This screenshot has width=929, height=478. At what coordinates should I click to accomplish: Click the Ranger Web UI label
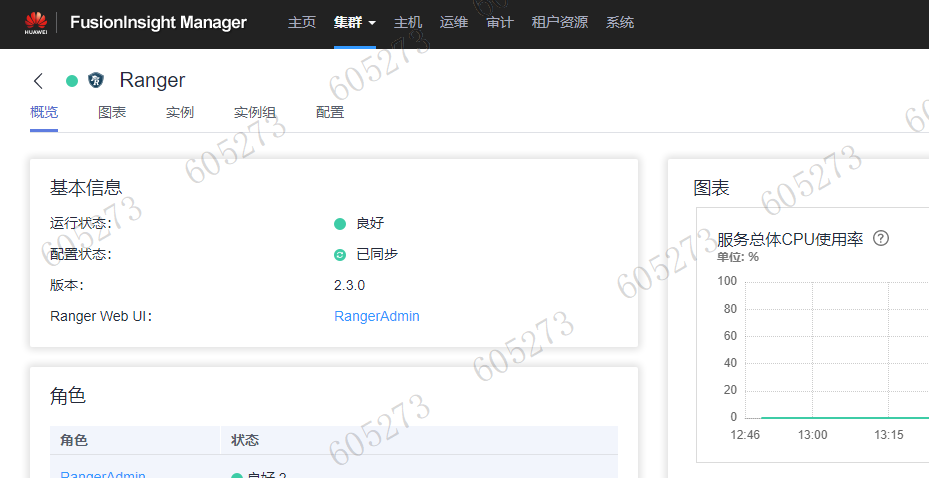click(101, 316)
